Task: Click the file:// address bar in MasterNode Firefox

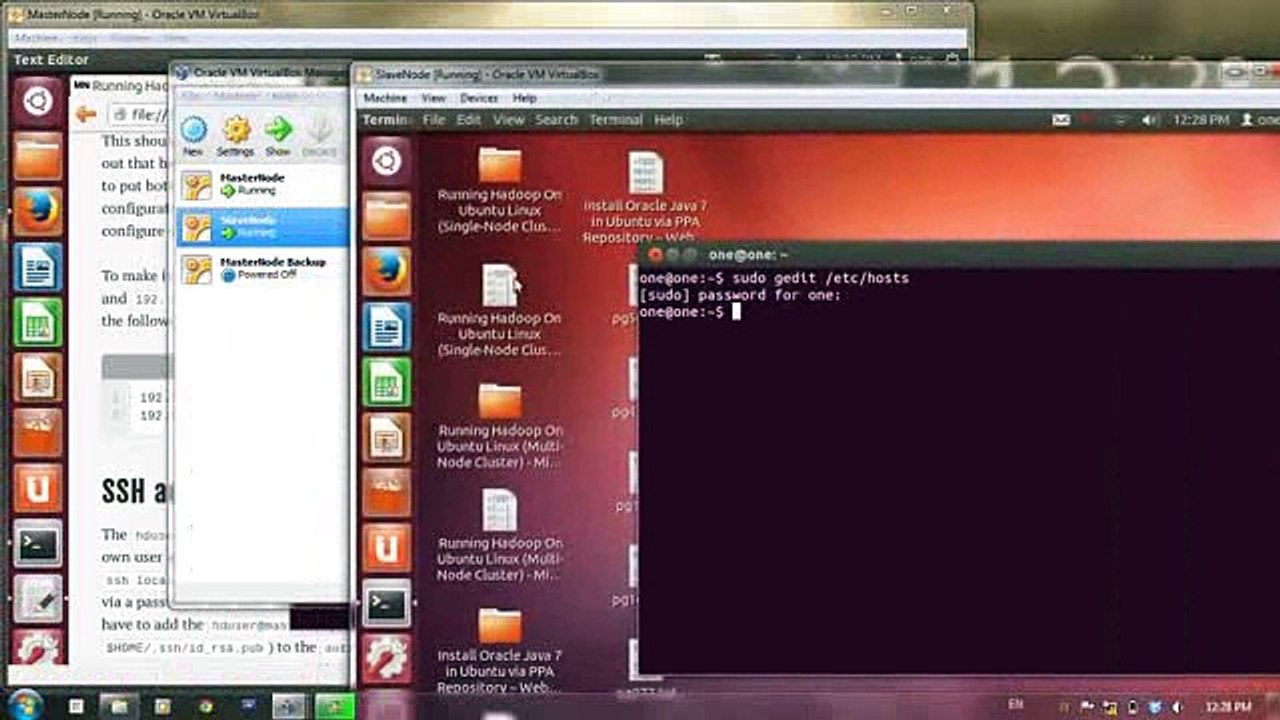Action: 138,115
